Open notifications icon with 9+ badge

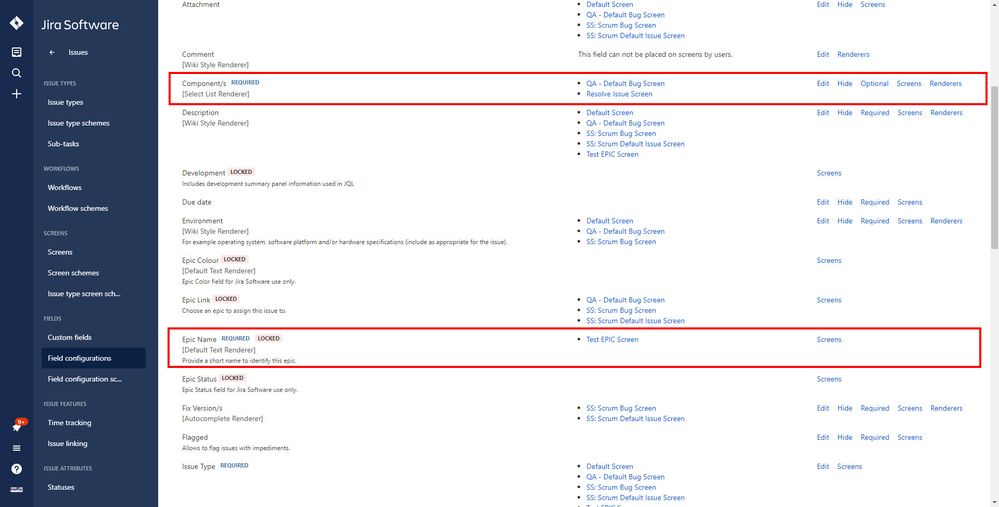(18, 425)
